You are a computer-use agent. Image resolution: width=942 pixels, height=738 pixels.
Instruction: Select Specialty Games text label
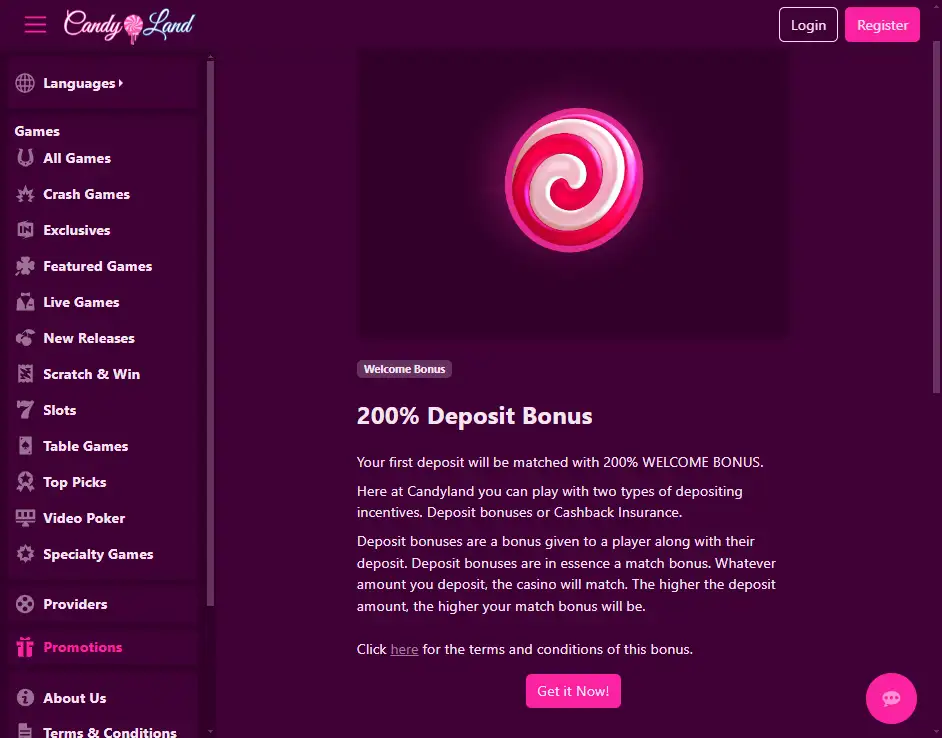(x=98, y=555)
